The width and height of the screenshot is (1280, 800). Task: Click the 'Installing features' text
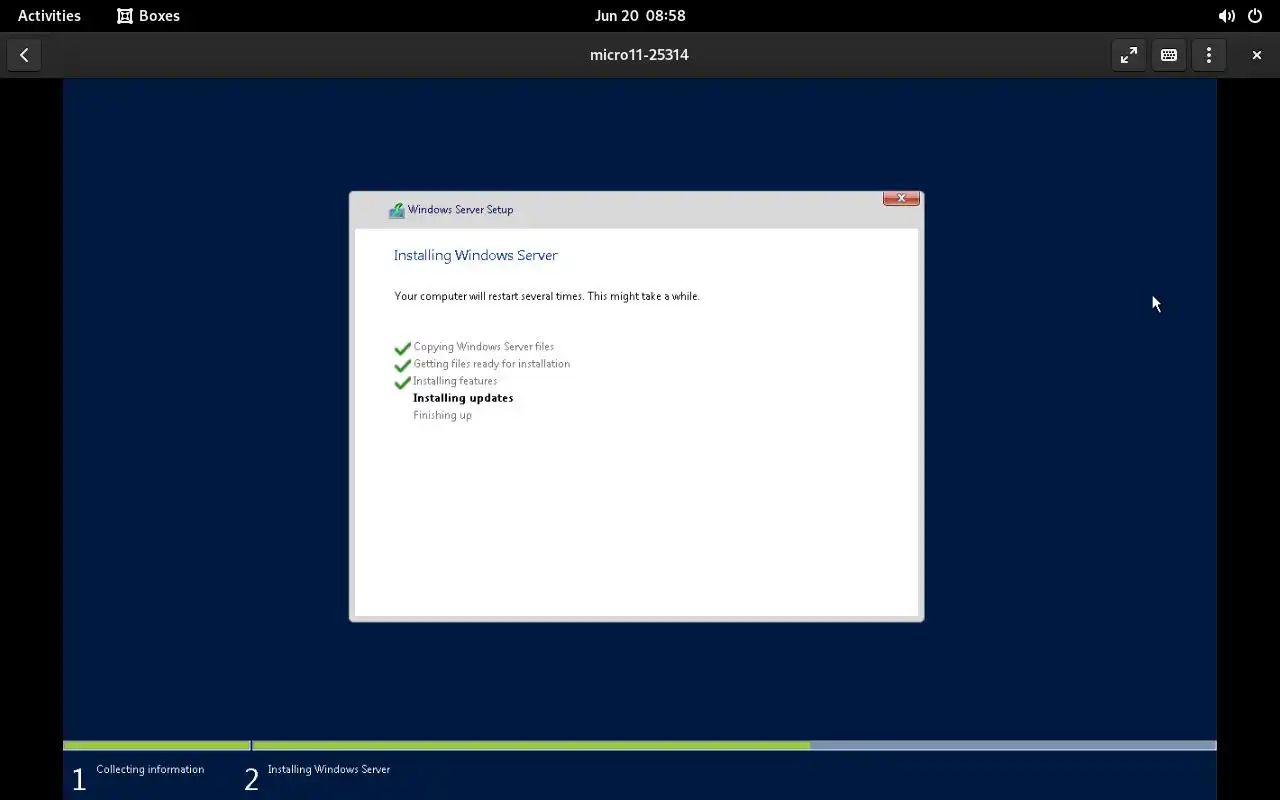(x=455, y=381)
